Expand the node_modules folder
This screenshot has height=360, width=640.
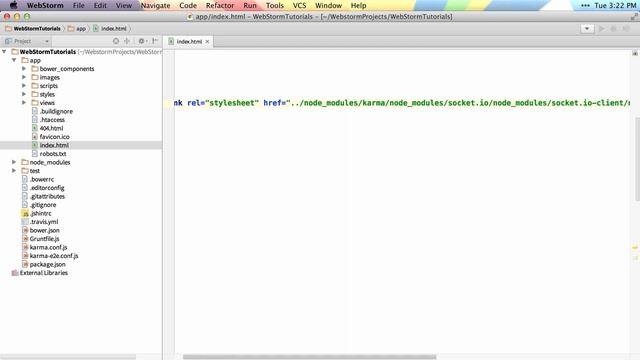coord(14,162)
